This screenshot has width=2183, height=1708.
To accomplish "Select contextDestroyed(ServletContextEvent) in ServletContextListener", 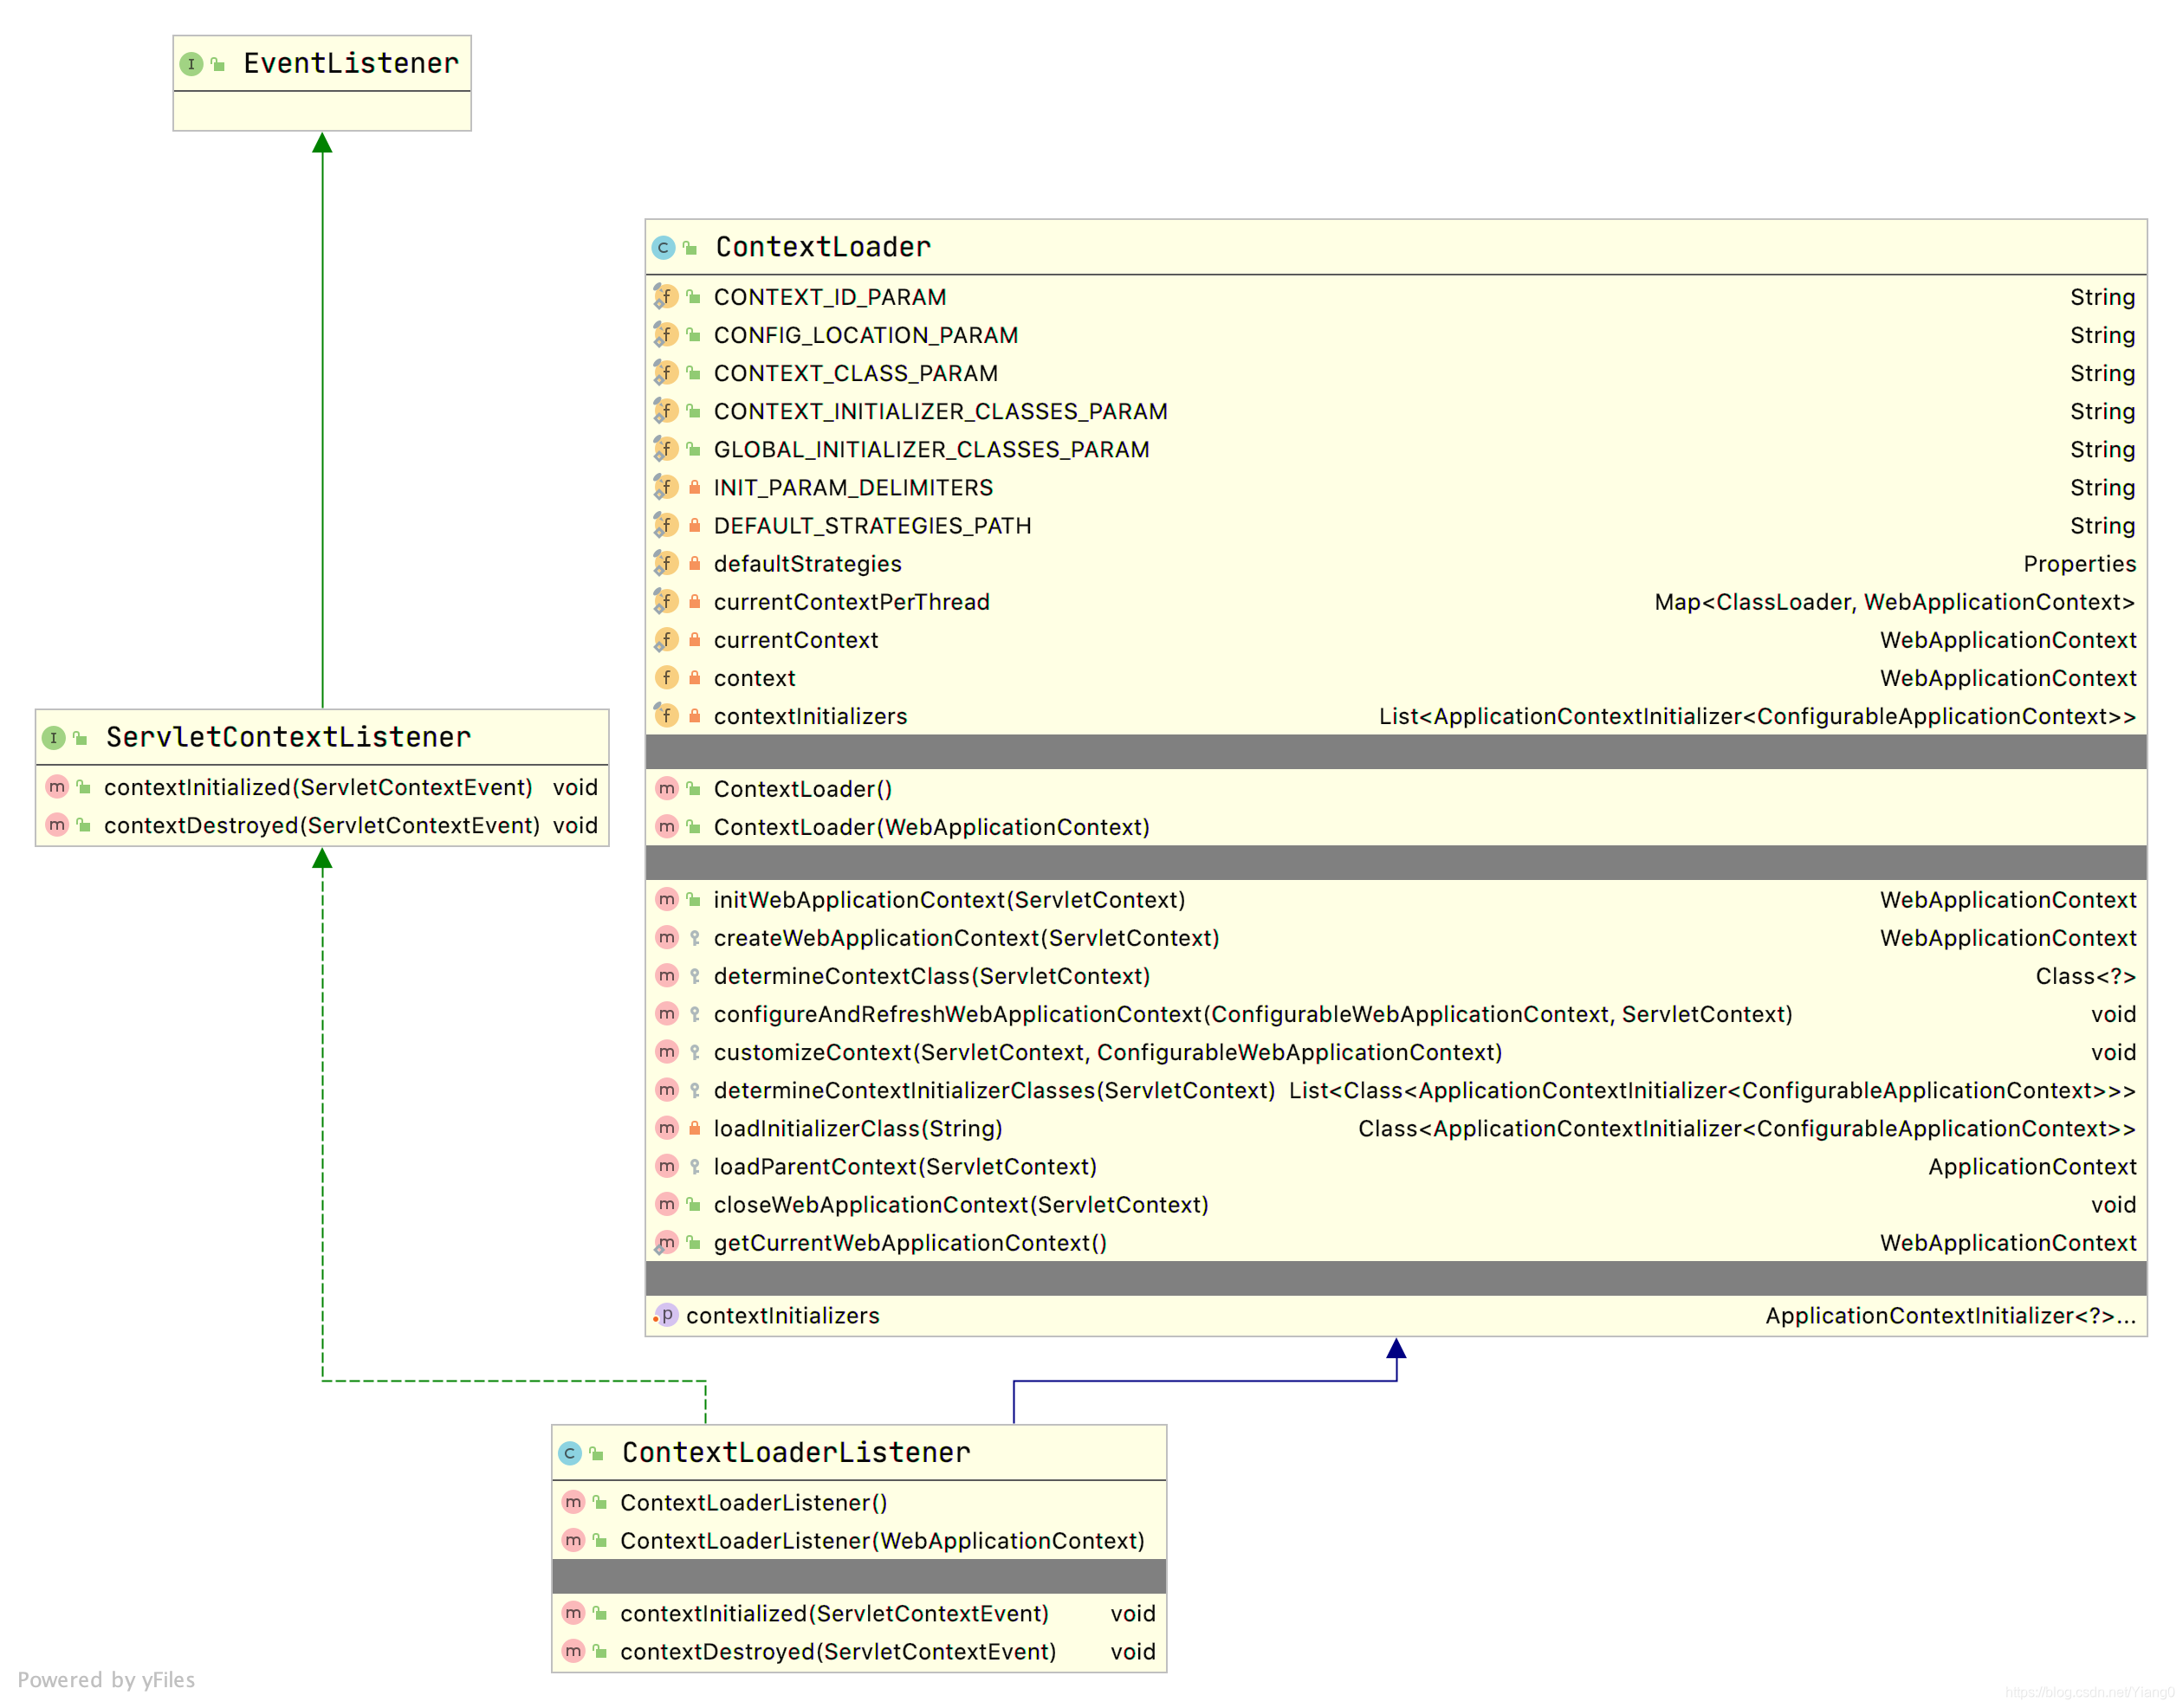I will [x=321, y=825].
